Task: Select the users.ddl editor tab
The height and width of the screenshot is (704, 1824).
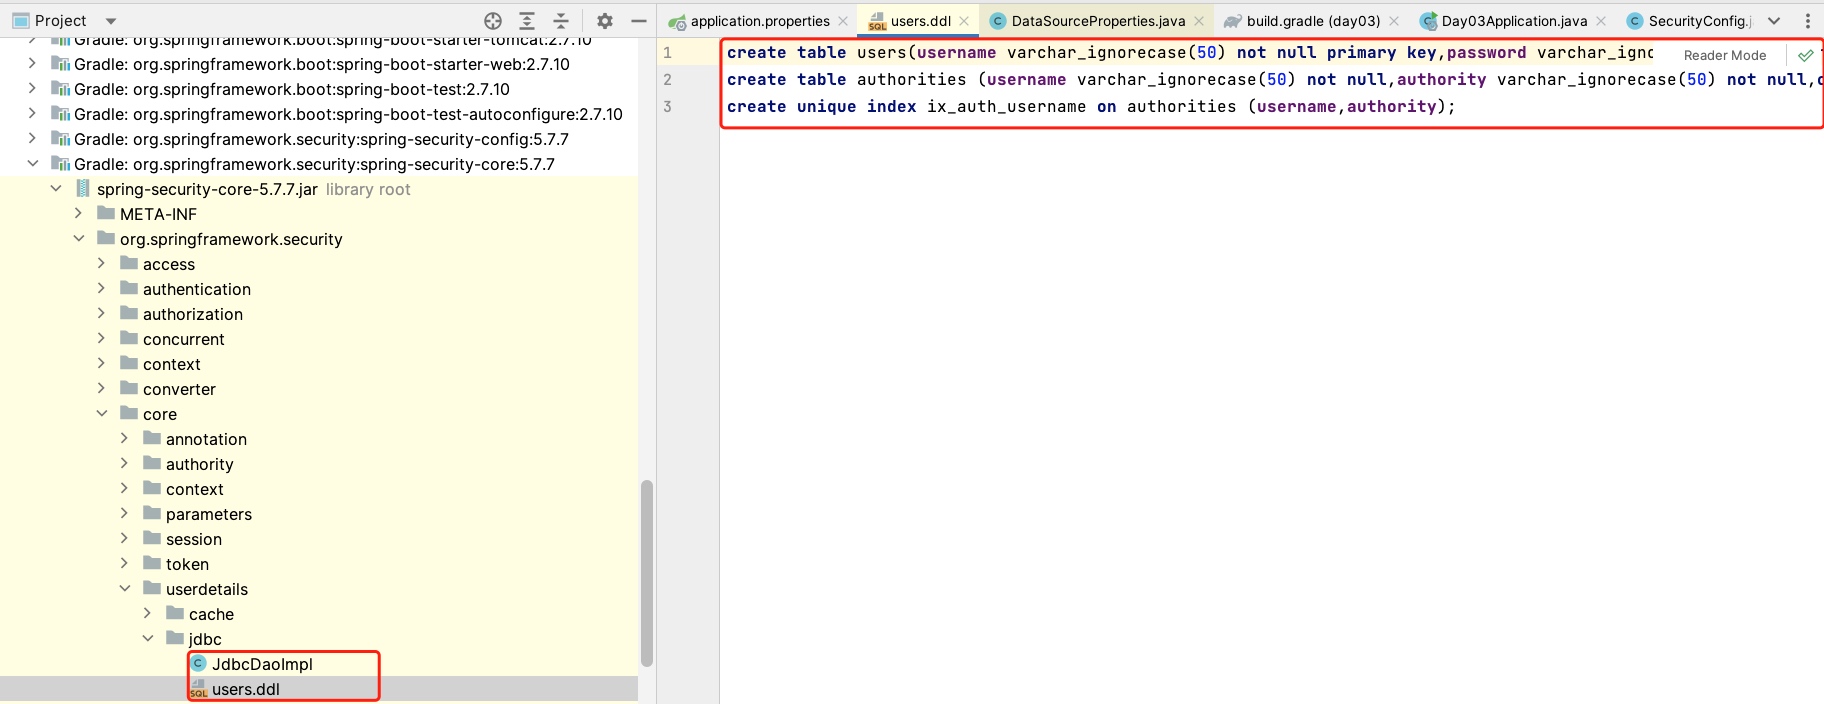Action: point(920,21)
